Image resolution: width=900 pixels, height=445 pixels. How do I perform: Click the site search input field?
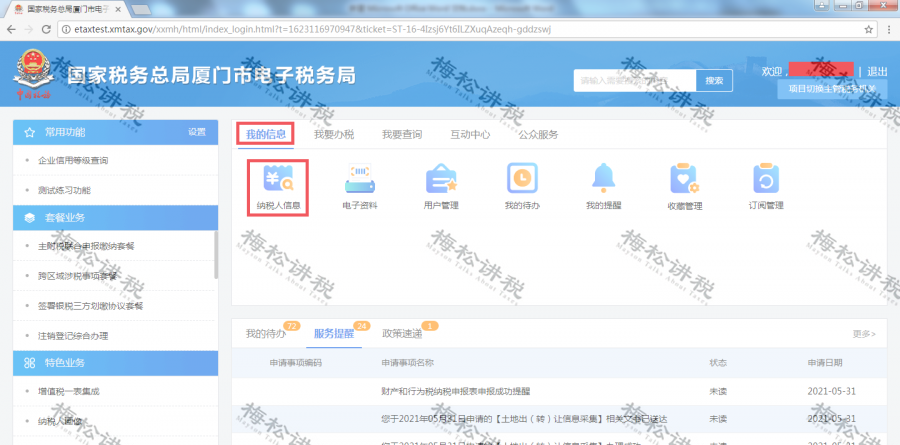[x=635, y=81]
